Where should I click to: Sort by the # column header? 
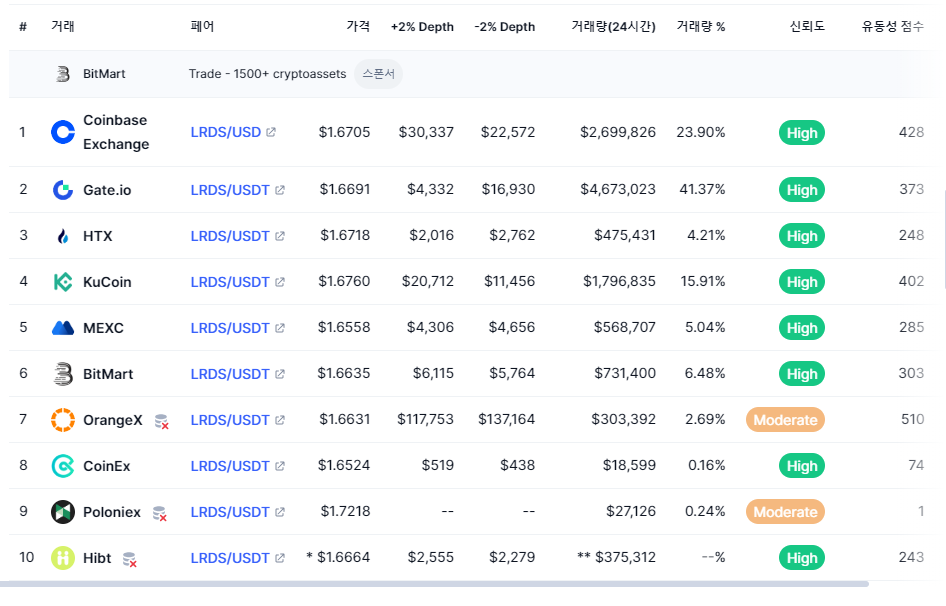tap(23, 27)
